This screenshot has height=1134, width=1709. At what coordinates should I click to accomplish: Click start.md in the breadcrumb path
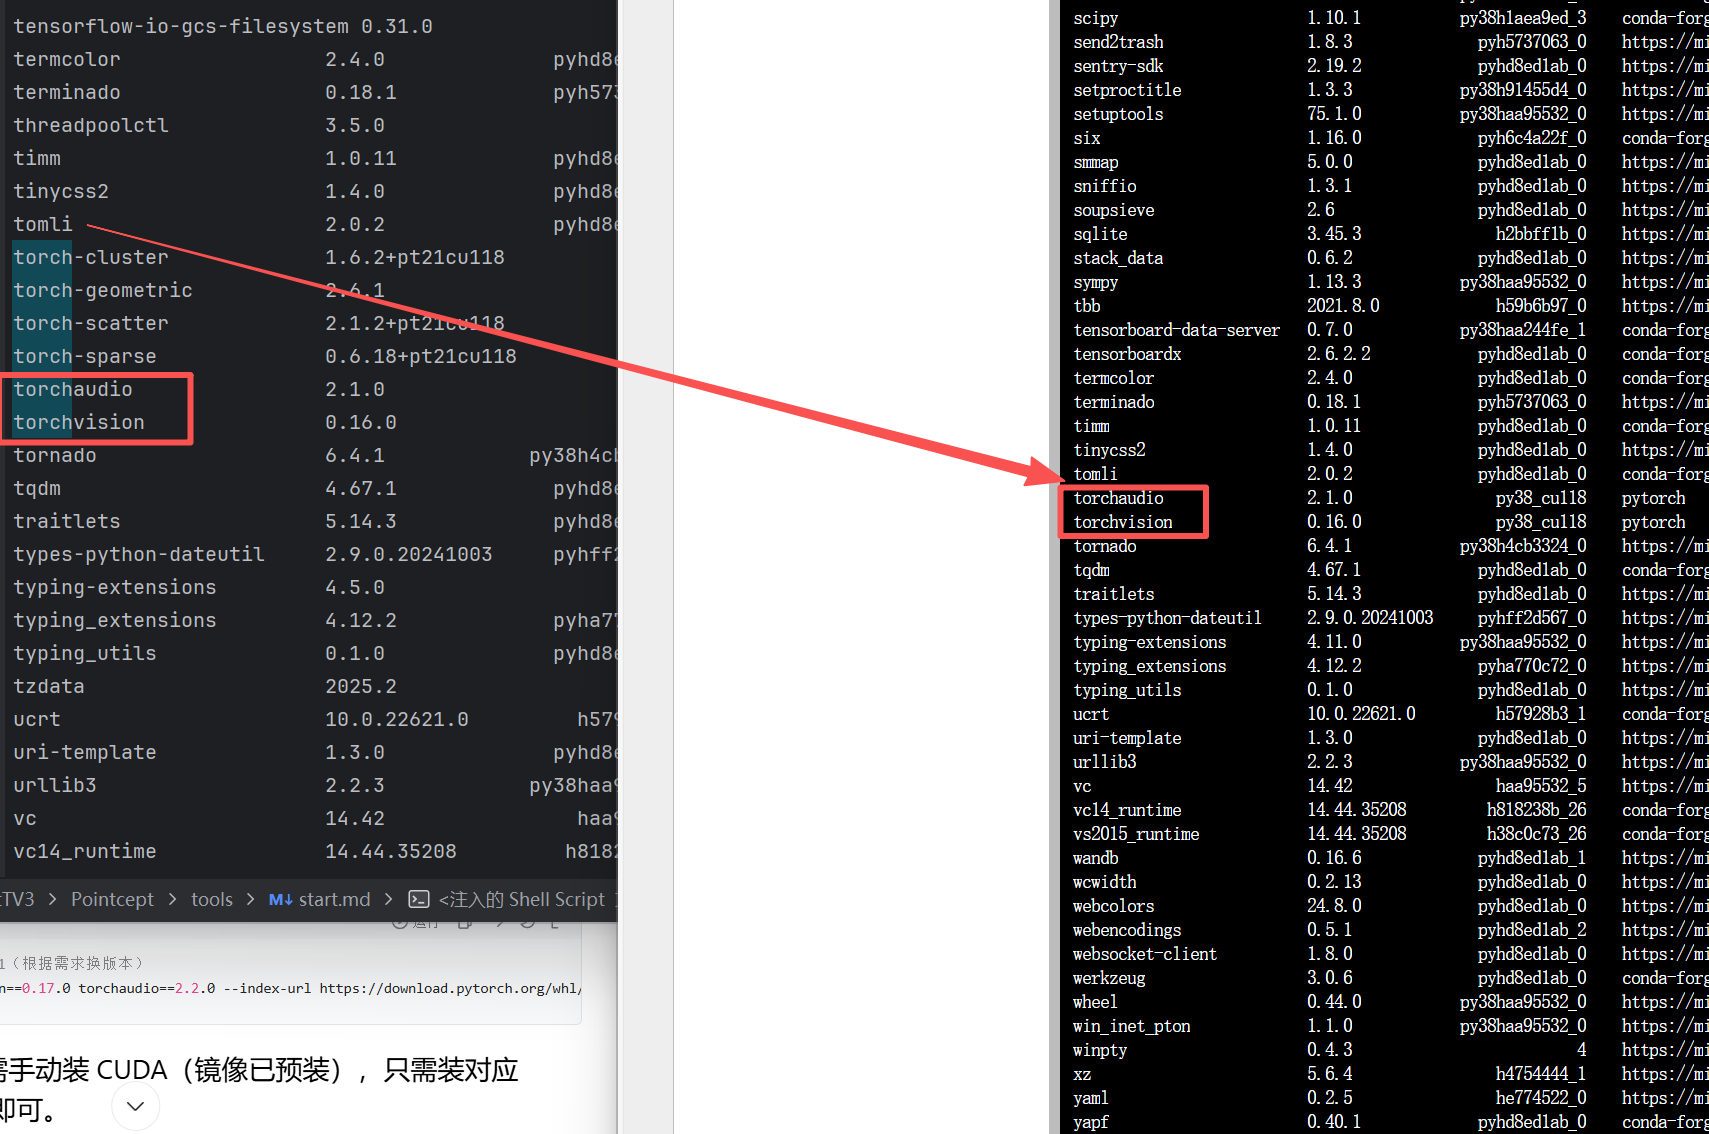tap(333, 899)
